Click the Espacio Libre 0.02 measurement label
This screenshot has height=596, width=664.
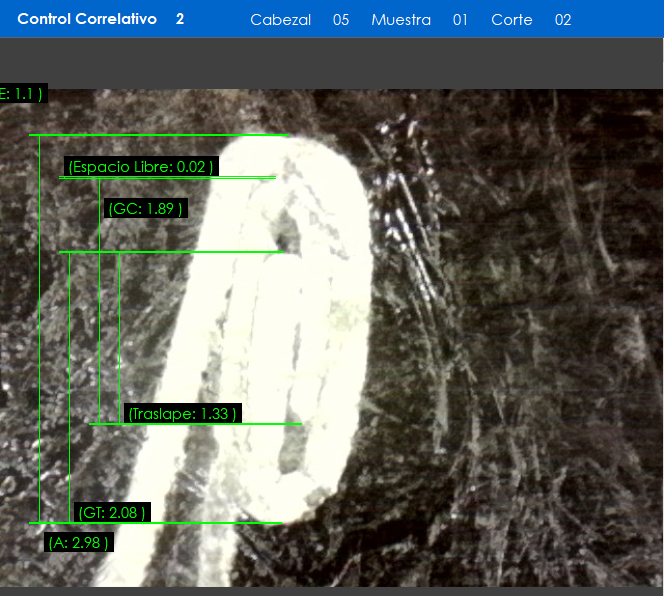[141, 167]
